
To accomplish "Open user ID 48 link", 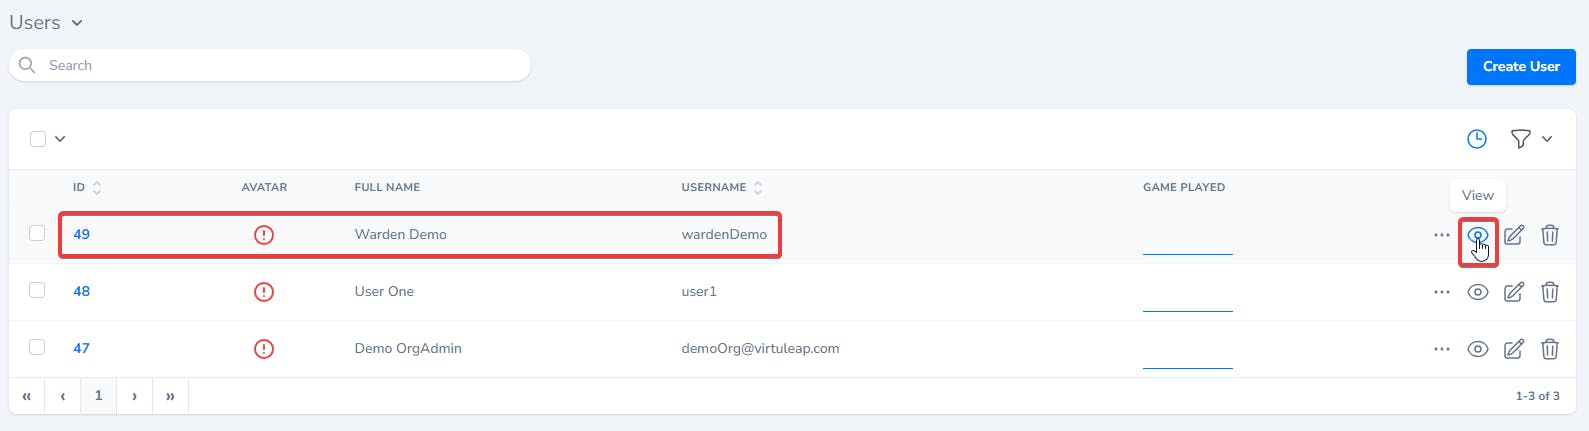I will point(81,291).
